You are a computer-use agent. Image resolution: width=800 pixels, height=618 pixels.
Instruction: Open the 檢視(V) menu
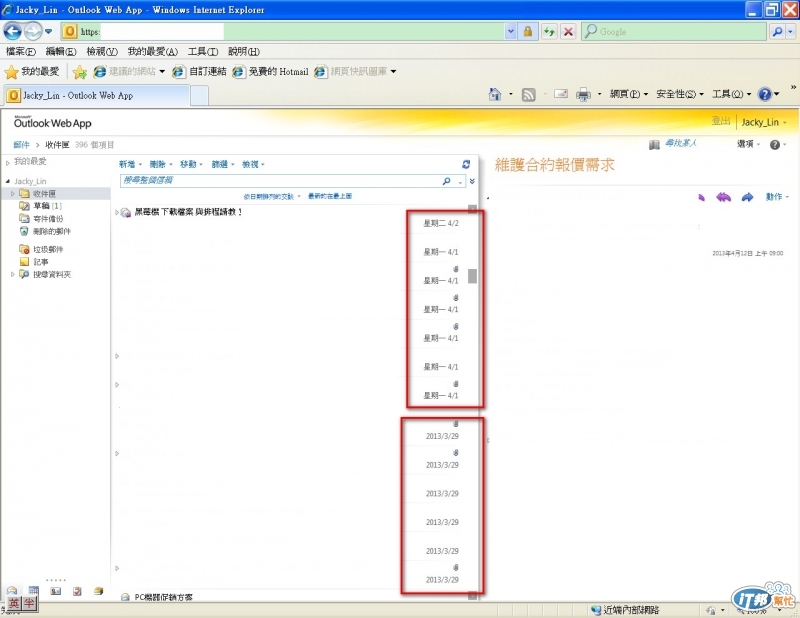(x=102, y=52)
